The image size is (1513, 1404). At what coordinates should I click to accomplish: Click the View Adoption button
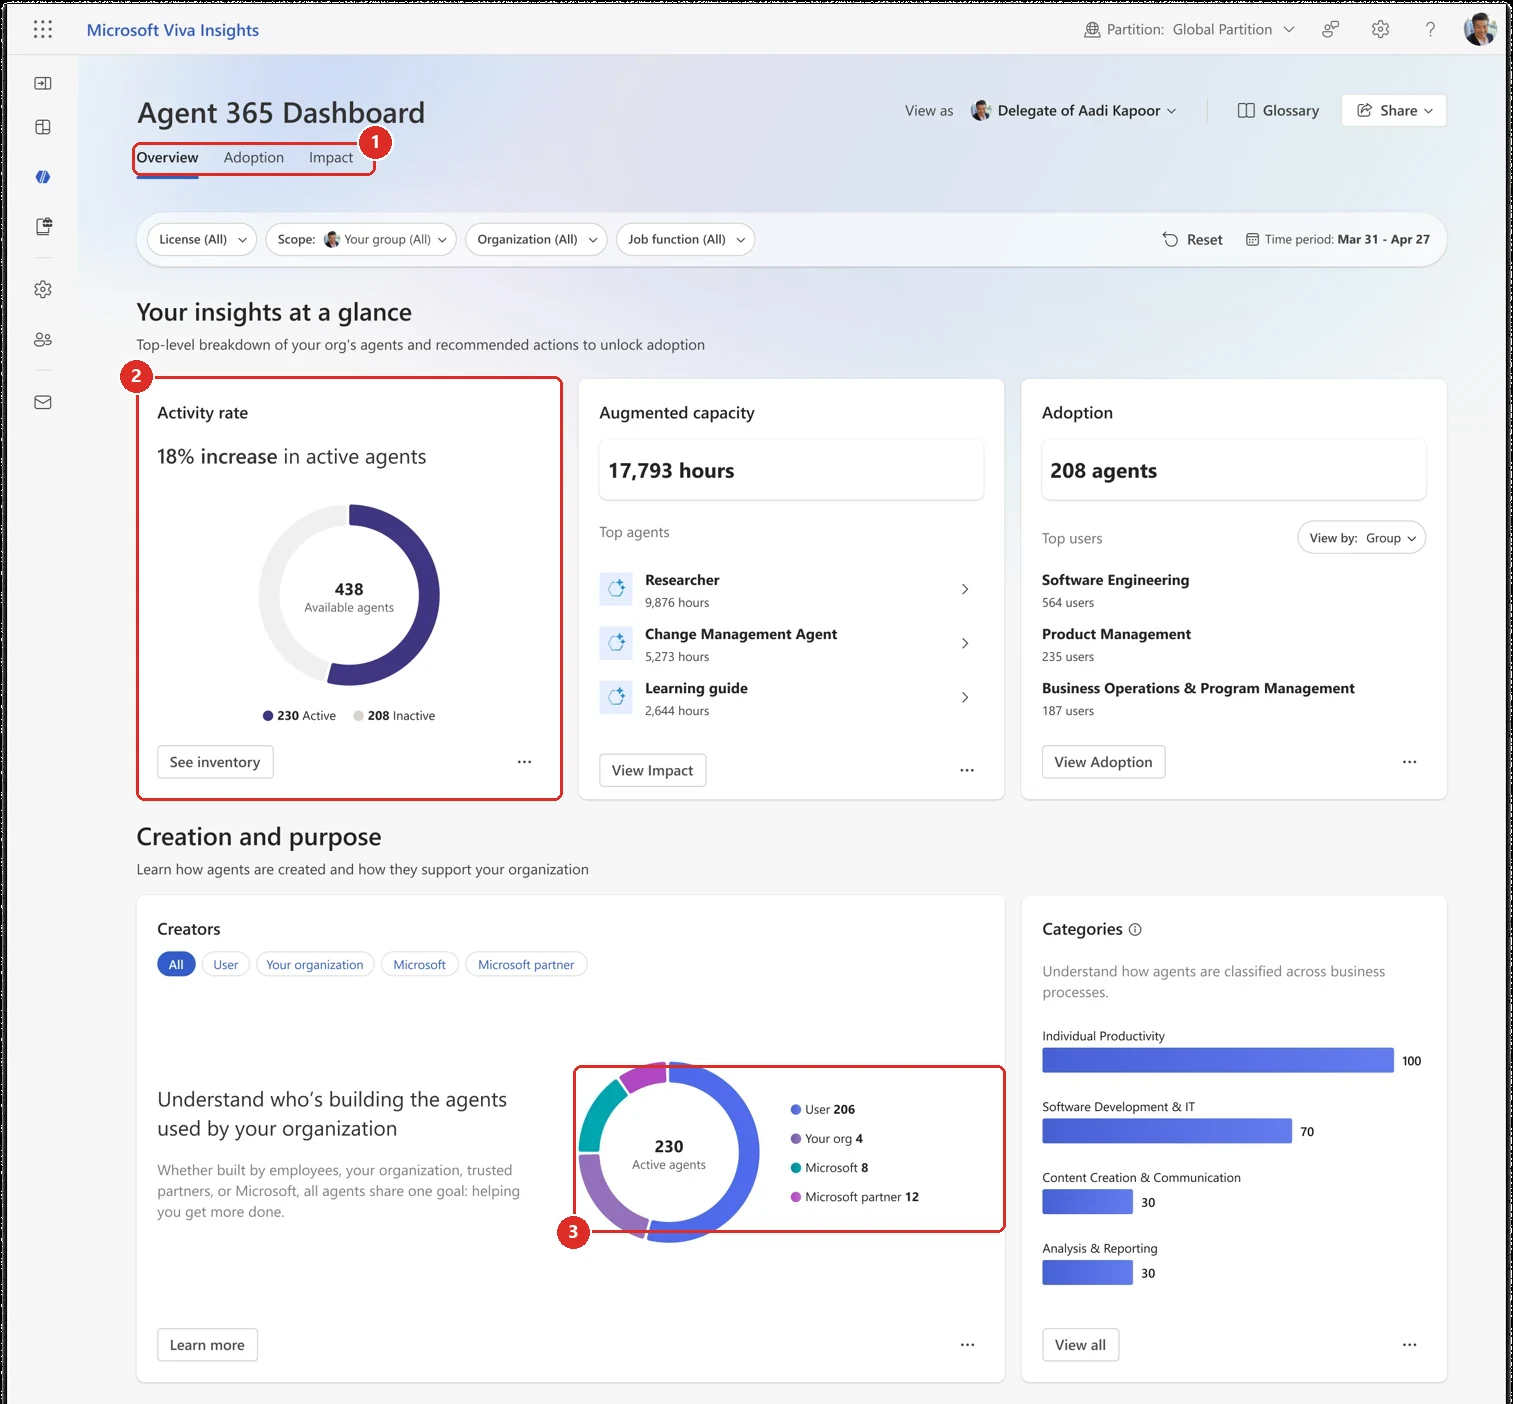coord(1103,762)
